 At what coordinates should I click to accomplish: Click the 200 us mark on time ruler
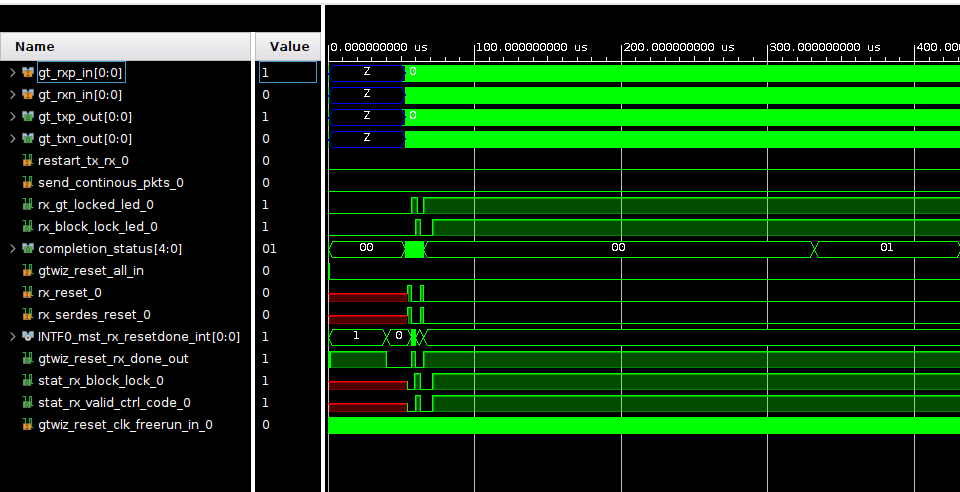(x=622, y=48)
